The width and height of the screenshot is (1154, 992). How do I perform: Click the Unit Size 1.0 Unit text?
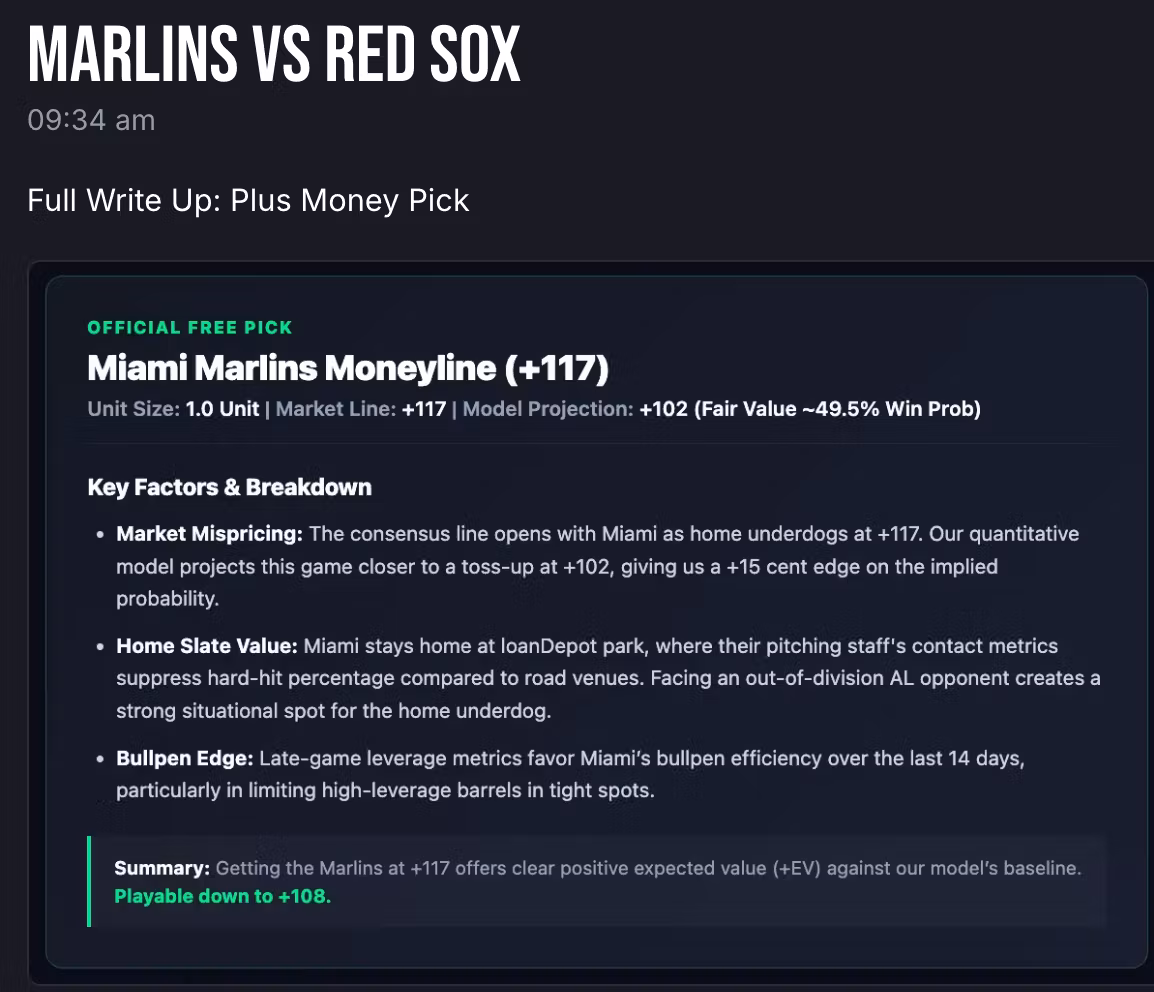point(173,409)
